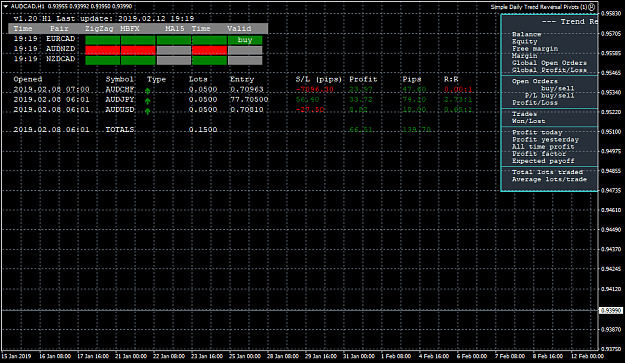Click 'Total lots traded' in the Trend panel
This screenshot has height=363, width=625.
tap(547, 172)
